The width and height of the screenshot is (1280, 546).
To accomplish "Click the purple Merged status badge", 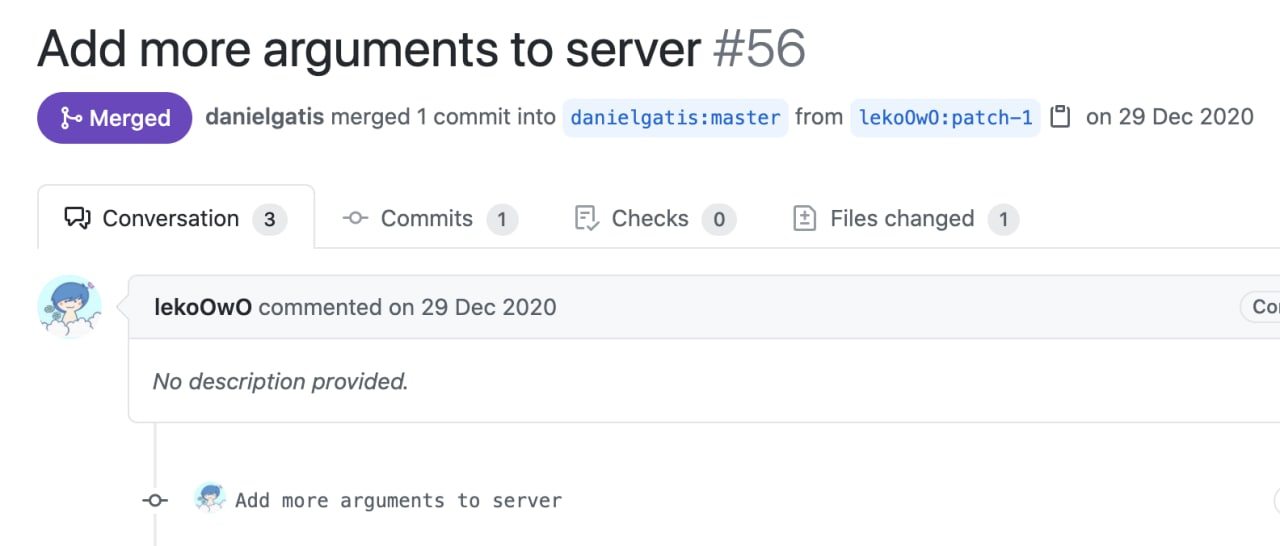I will [115, 118].
